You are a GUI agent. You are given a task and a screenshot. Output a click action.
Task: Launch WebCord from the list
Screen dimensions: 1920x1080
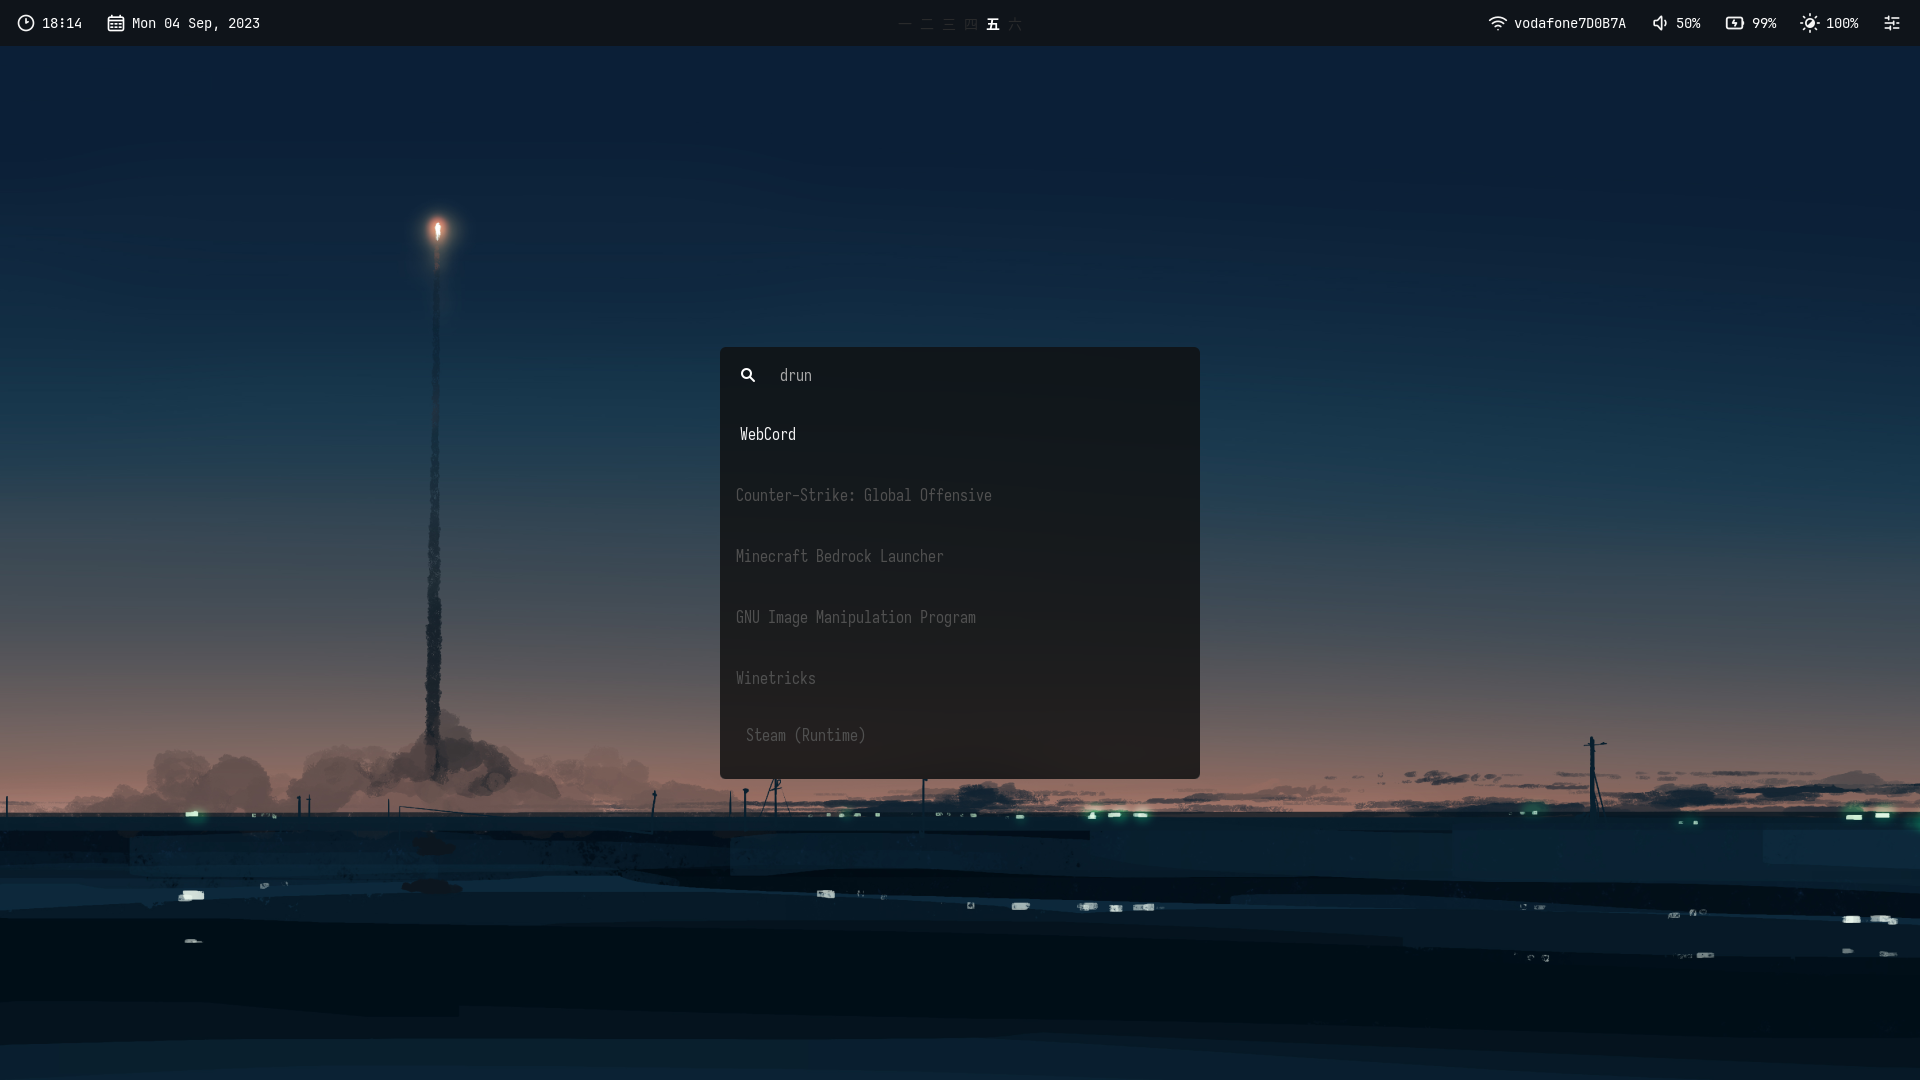768,434
